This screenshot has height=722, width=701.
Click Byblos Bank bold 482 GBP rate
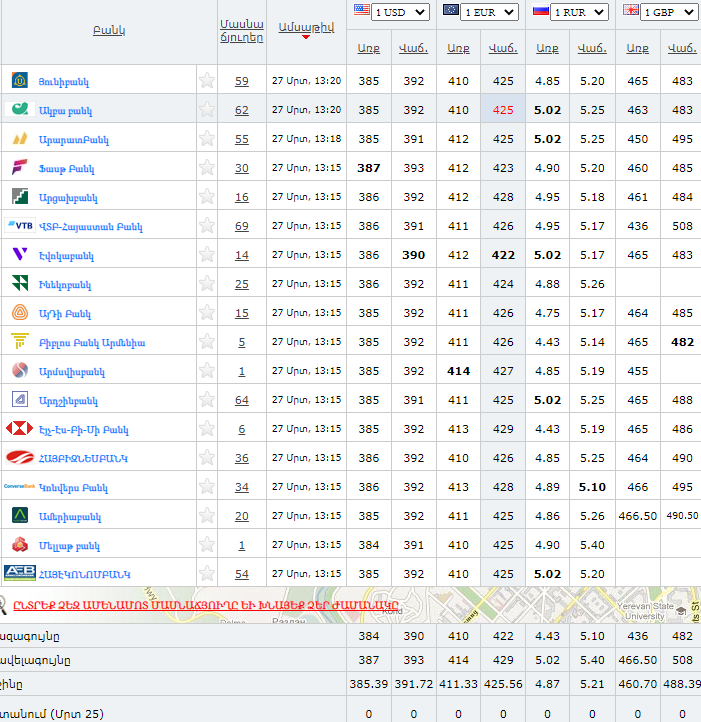[x=682, y=342]
